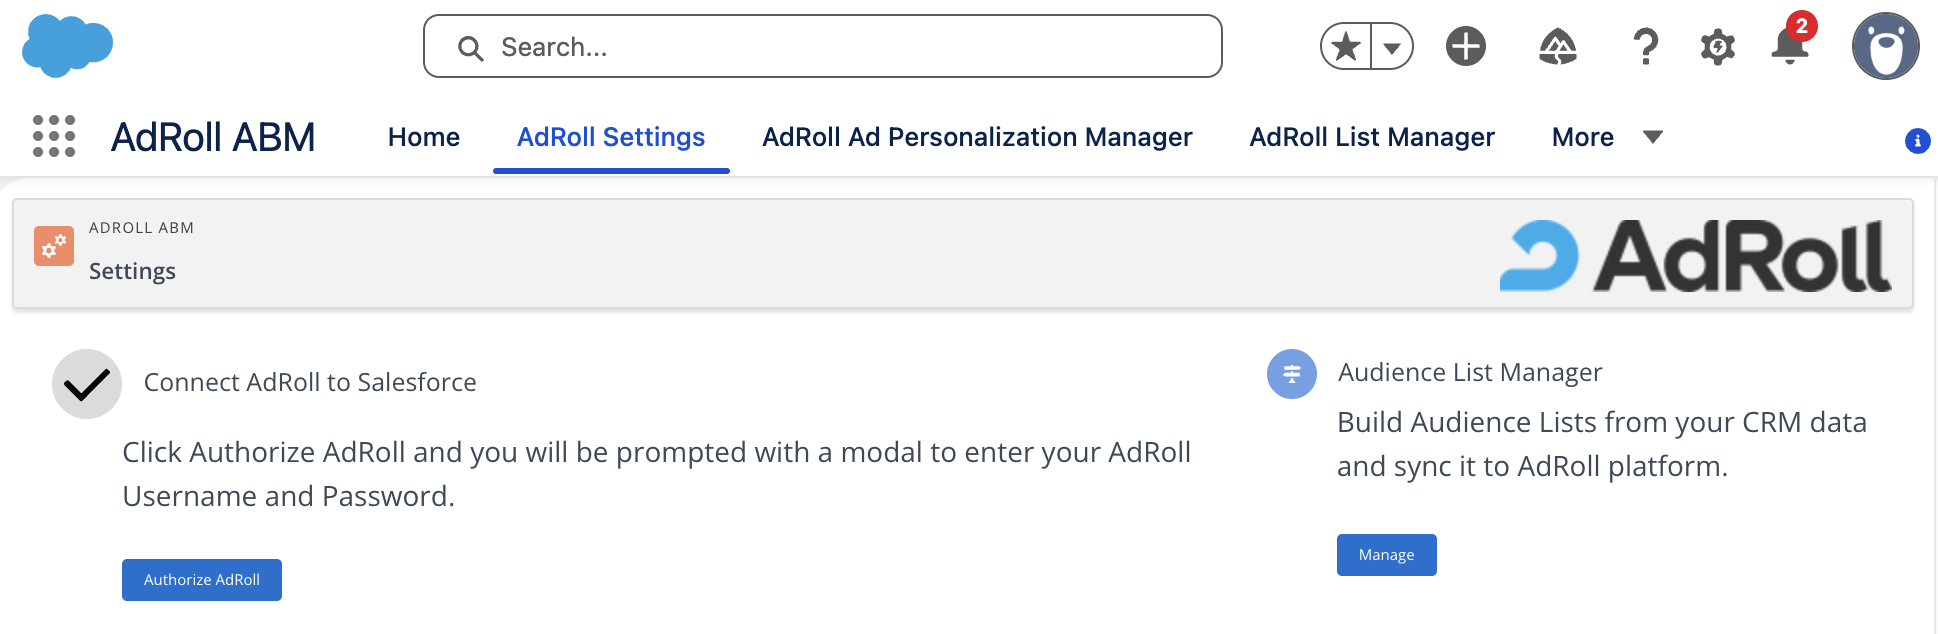
Task: Expand the favorites list dropdown arrow
Action: pos(1391,47)
